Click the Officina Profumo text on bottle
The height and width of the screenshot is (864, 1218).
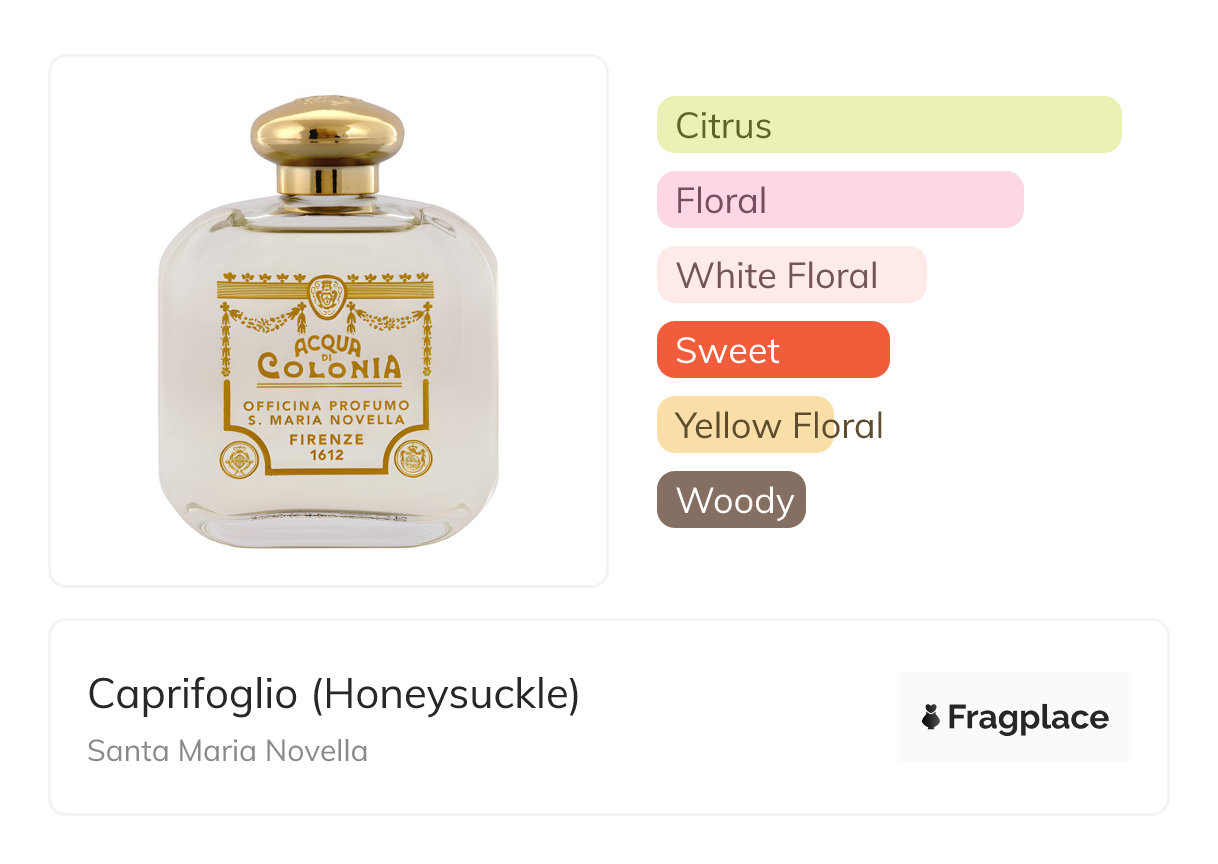point(327,405)
